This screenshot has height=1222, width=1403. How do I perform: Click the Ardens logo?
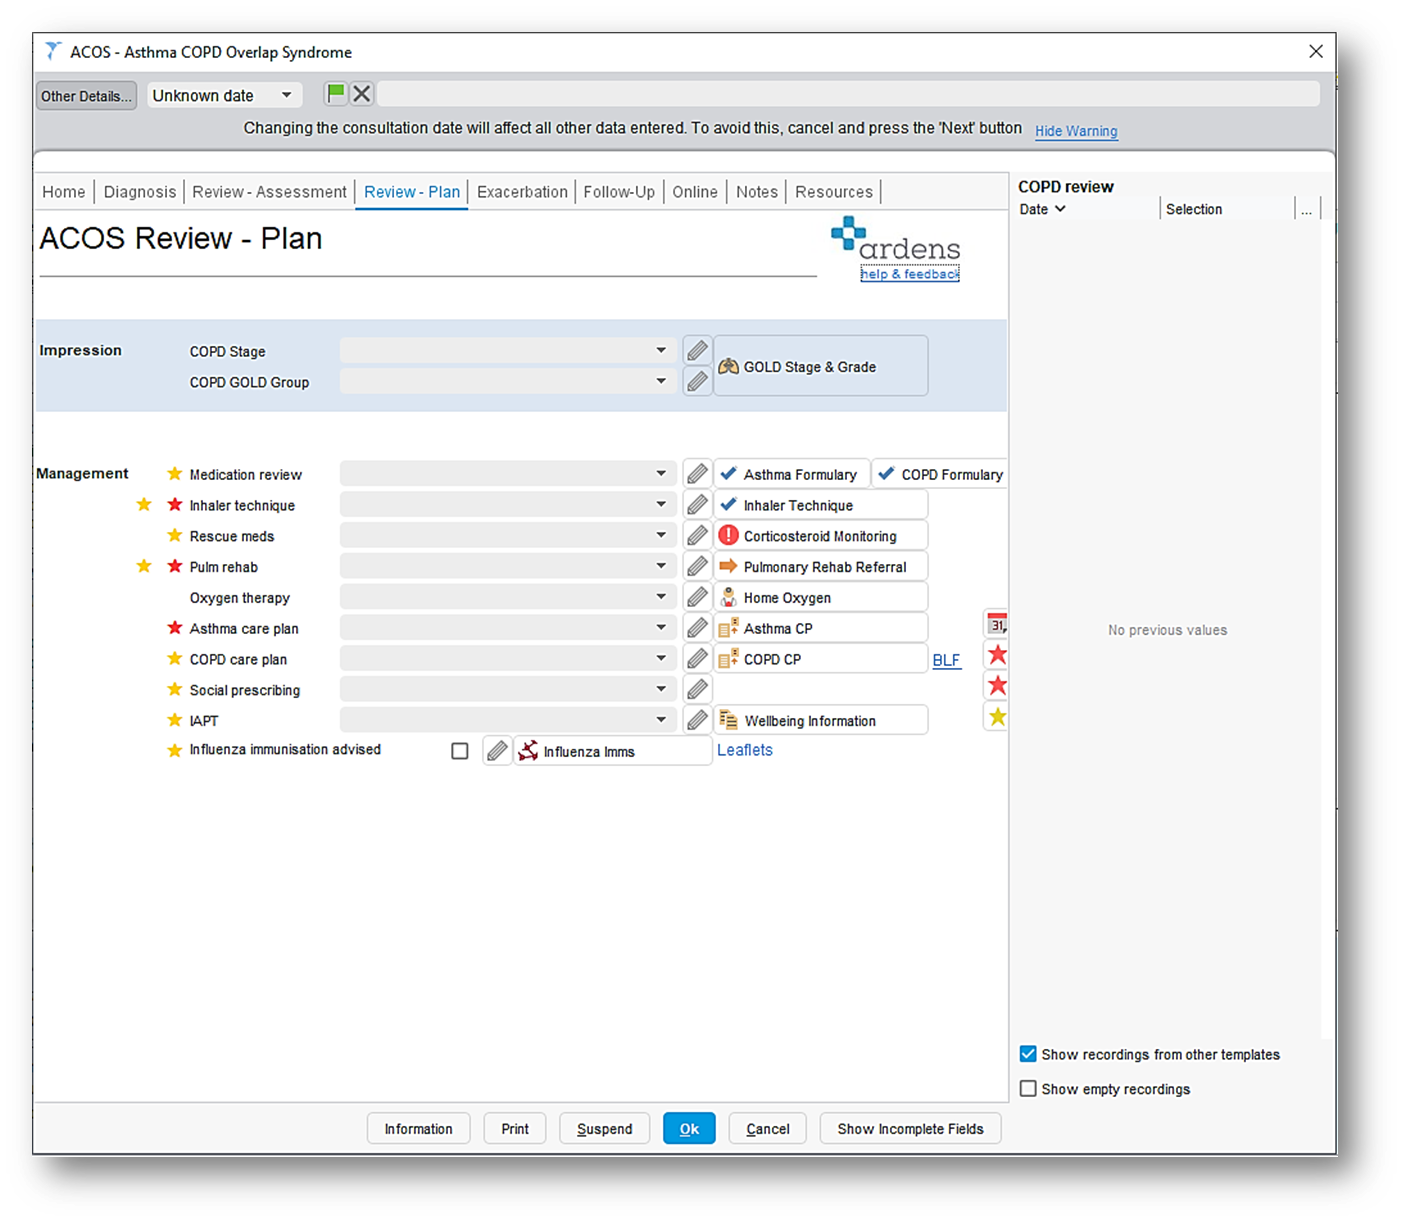click(x=895, y=240)
